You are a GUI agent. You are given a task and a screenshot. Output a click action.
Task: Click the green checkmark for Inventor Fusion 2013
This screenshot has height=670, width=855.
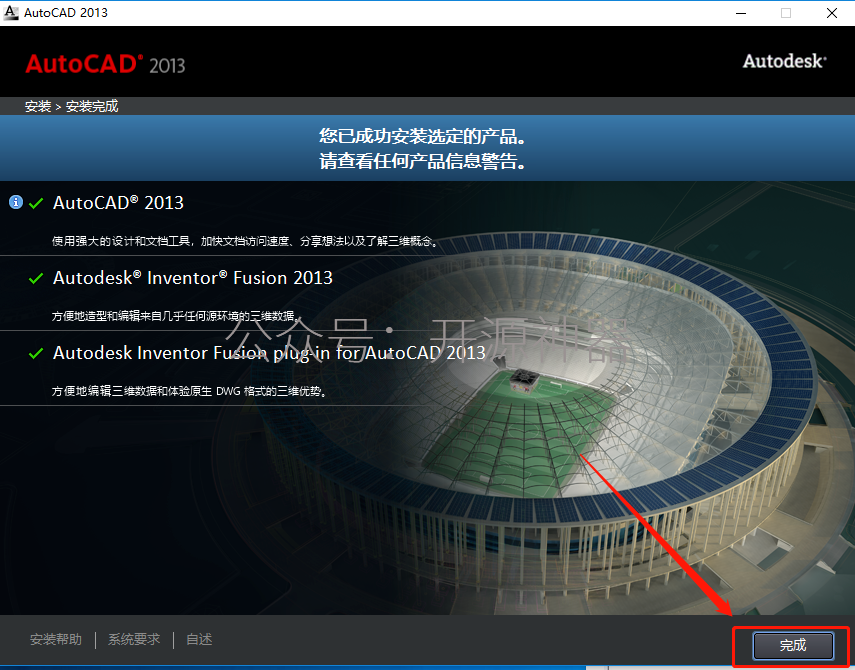coord(36,279)
